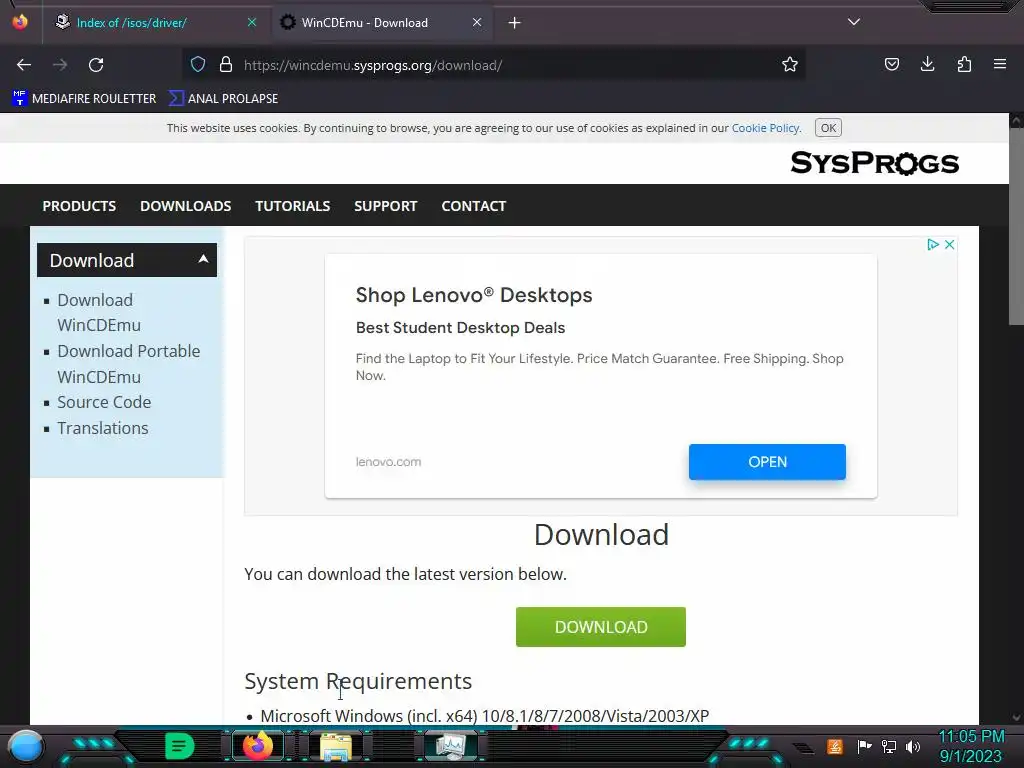This screenshot has height=768, width=1024.
Task: Open a new tab with the plus icon
Action: point(515,23)
